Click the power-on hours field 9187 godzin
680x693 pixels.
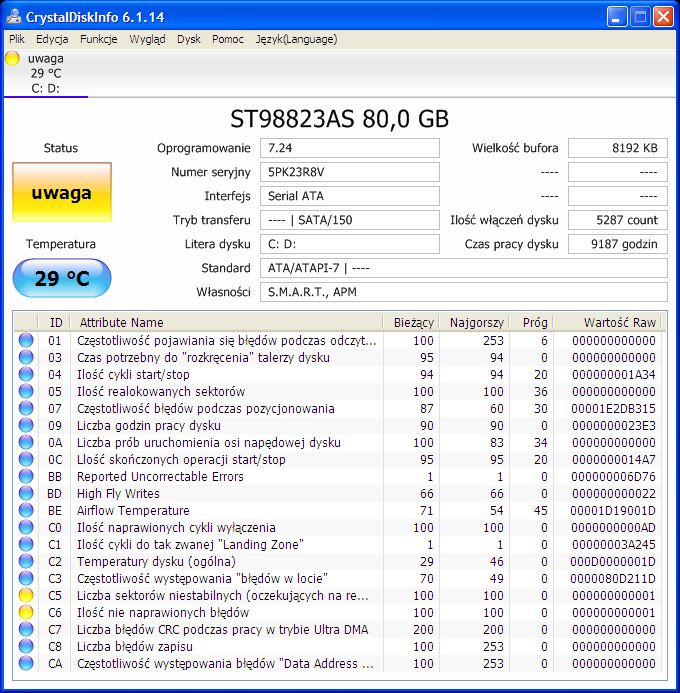[618, 244]
